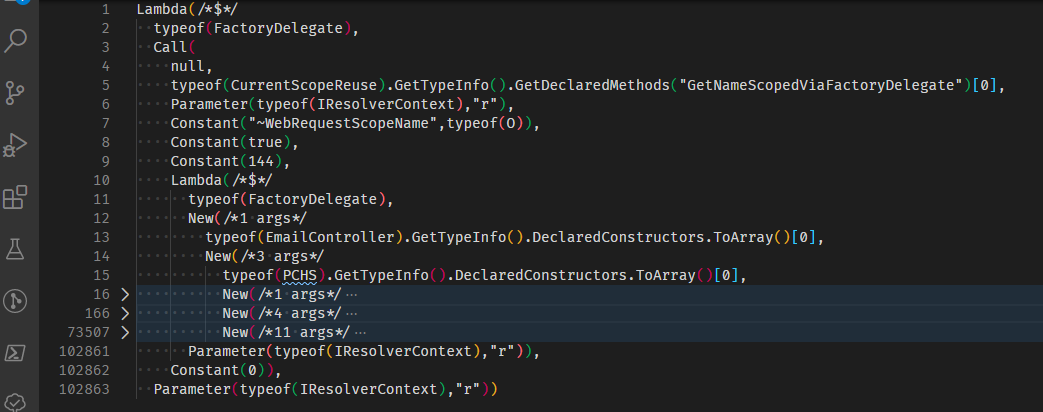
Task: Click the null argument on line 4
Action: click(x=188, y=66)
